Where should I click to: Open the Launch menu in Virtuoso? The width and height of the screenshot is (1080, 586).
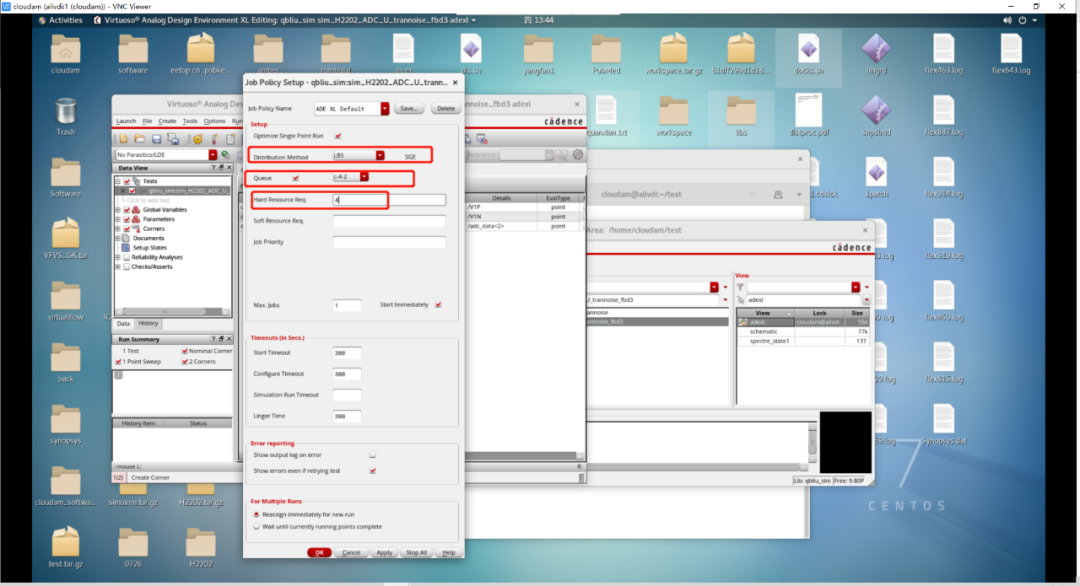coord(126,121)
